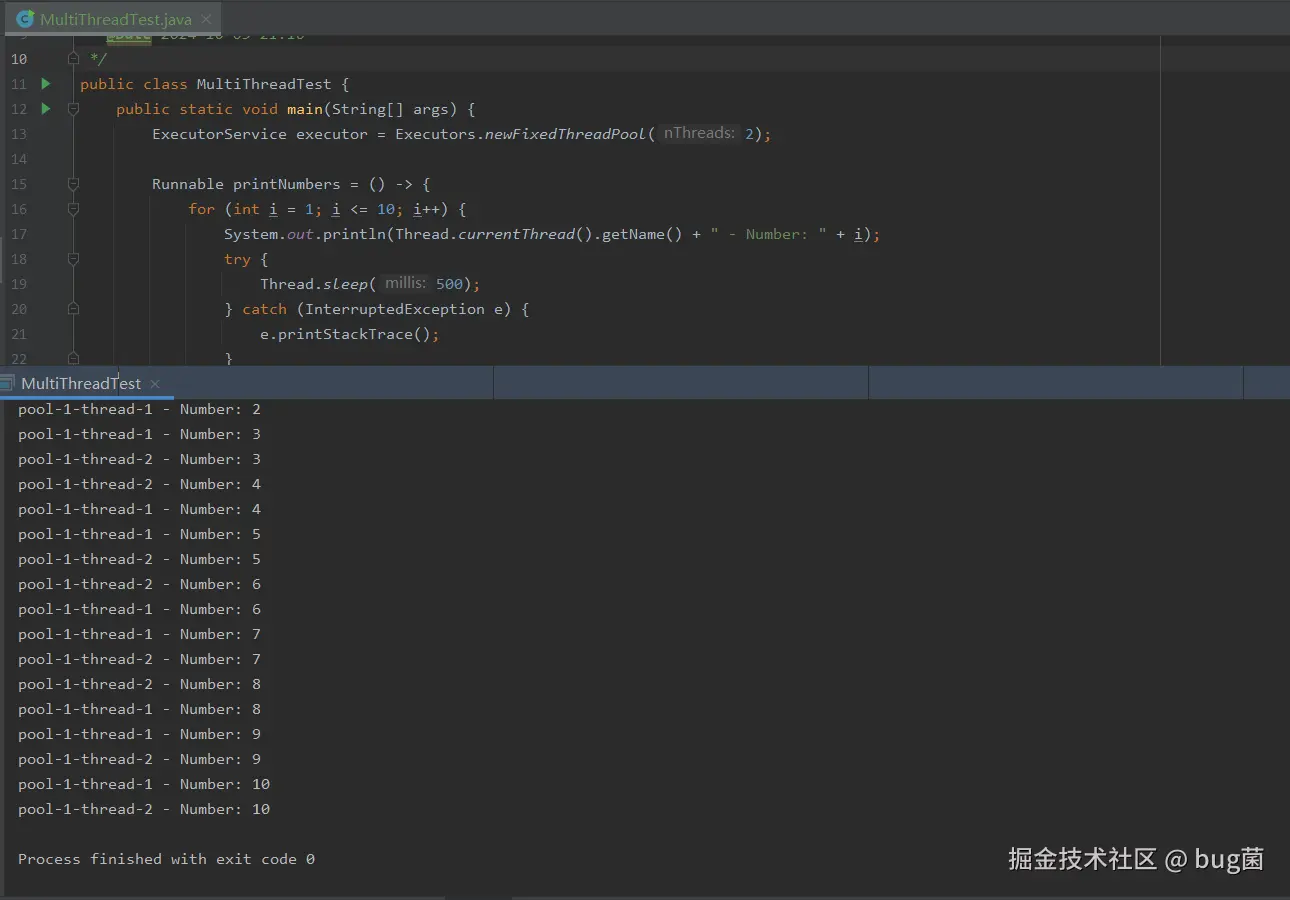Click the " - Number: " string literal

pos(769,234)
